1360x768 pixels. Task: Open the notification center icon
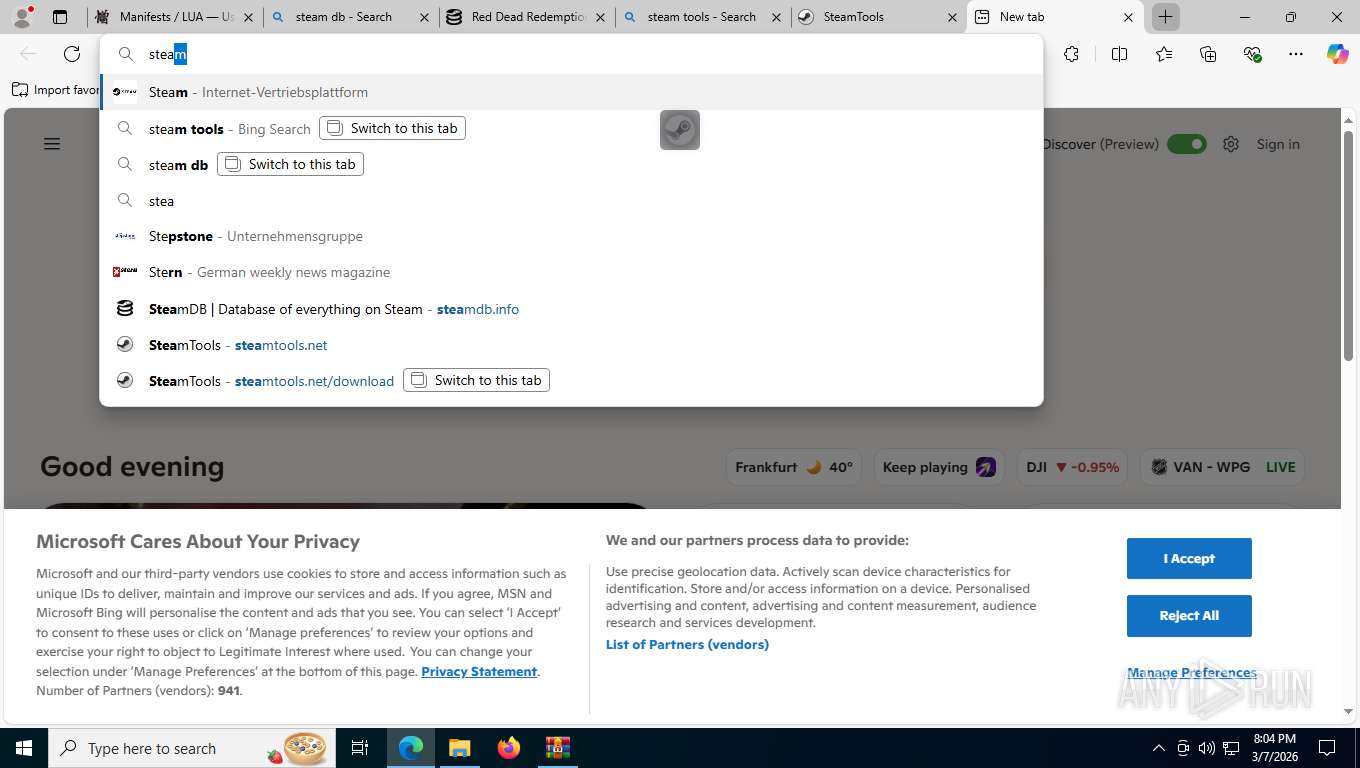(x=1327, y=748)
